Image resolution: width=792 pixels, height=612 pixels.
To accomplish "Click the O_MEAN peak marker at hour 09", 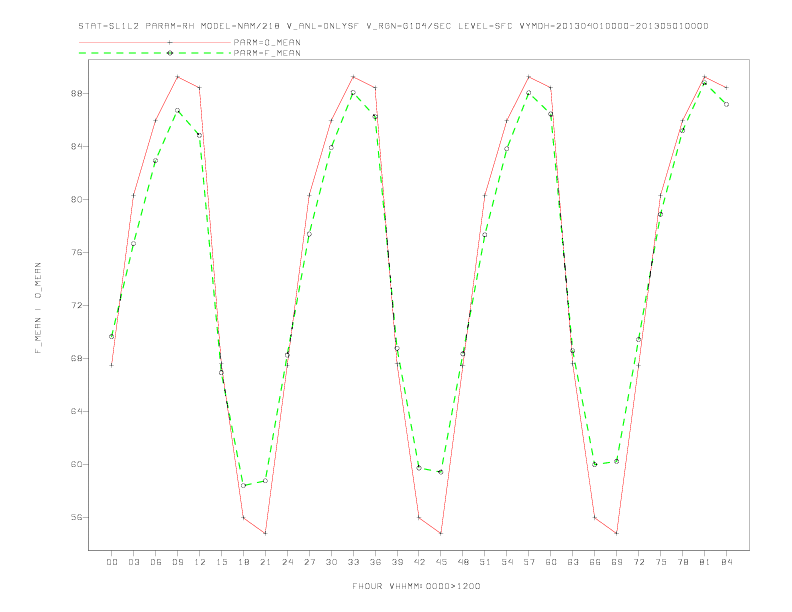I will pyautogui.click(x=177, y=77).
